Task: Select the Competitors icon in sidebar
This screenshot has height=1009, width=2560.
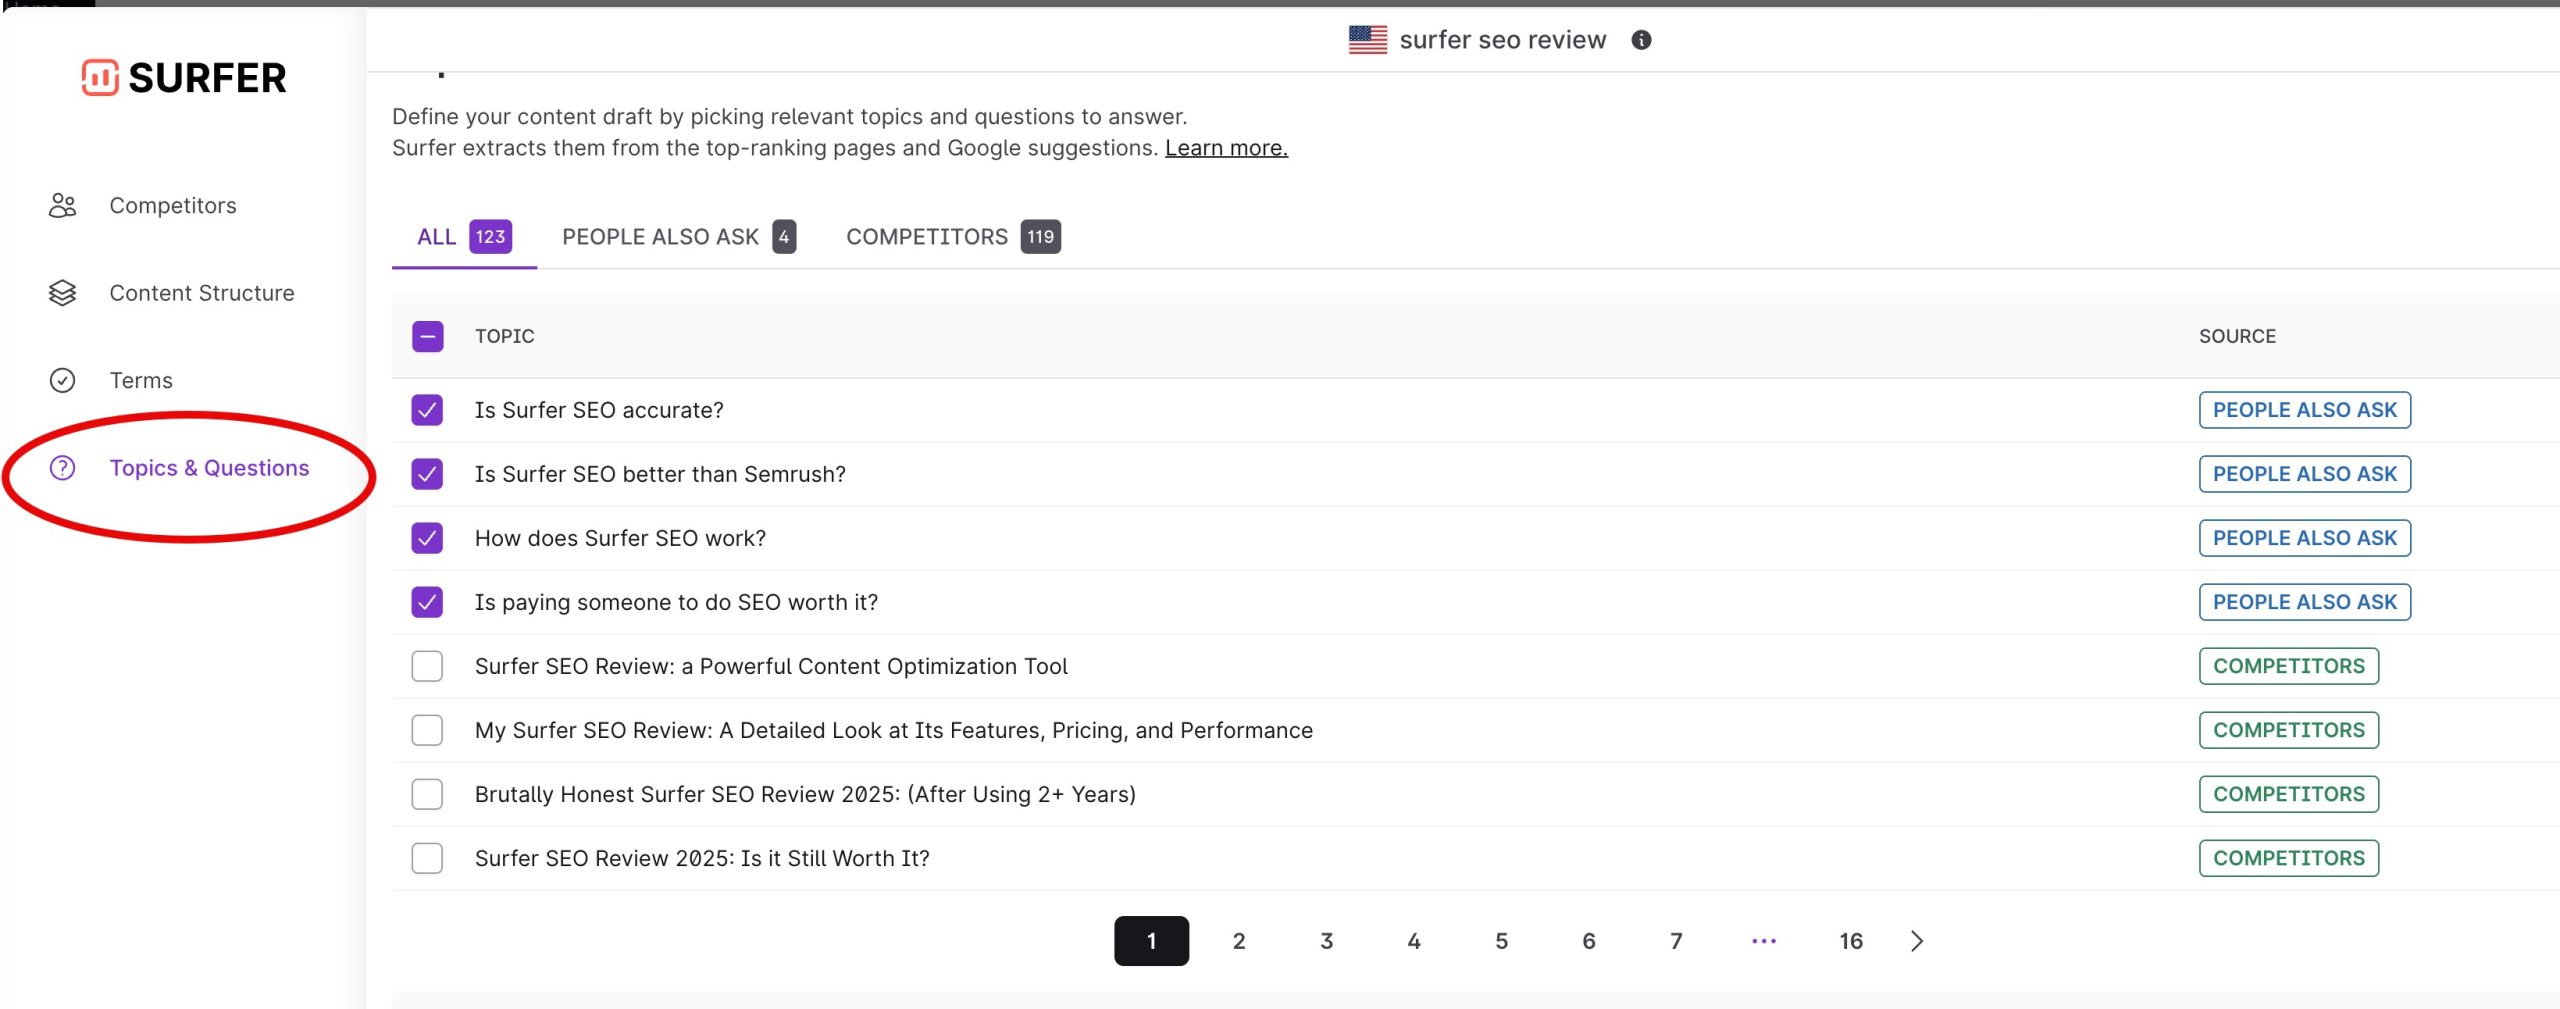Action: click(x=62, y=204)
